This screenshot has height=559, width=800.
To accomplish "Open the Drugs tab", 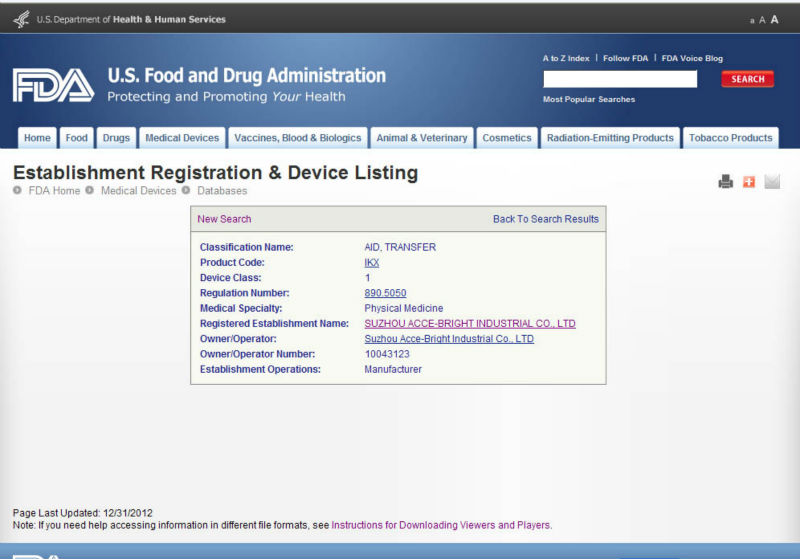I will pos(116,138).
